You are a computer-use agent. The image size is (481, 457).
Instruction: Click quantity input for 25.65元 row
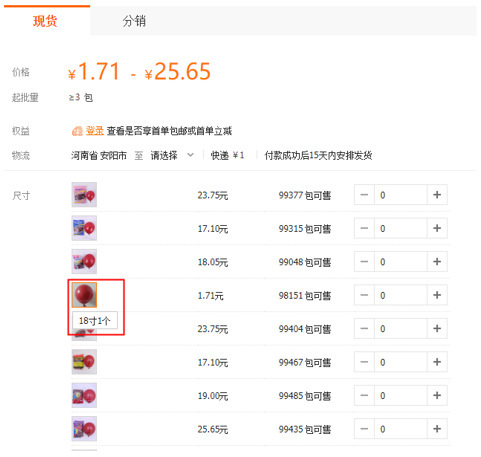pos(401,429)
